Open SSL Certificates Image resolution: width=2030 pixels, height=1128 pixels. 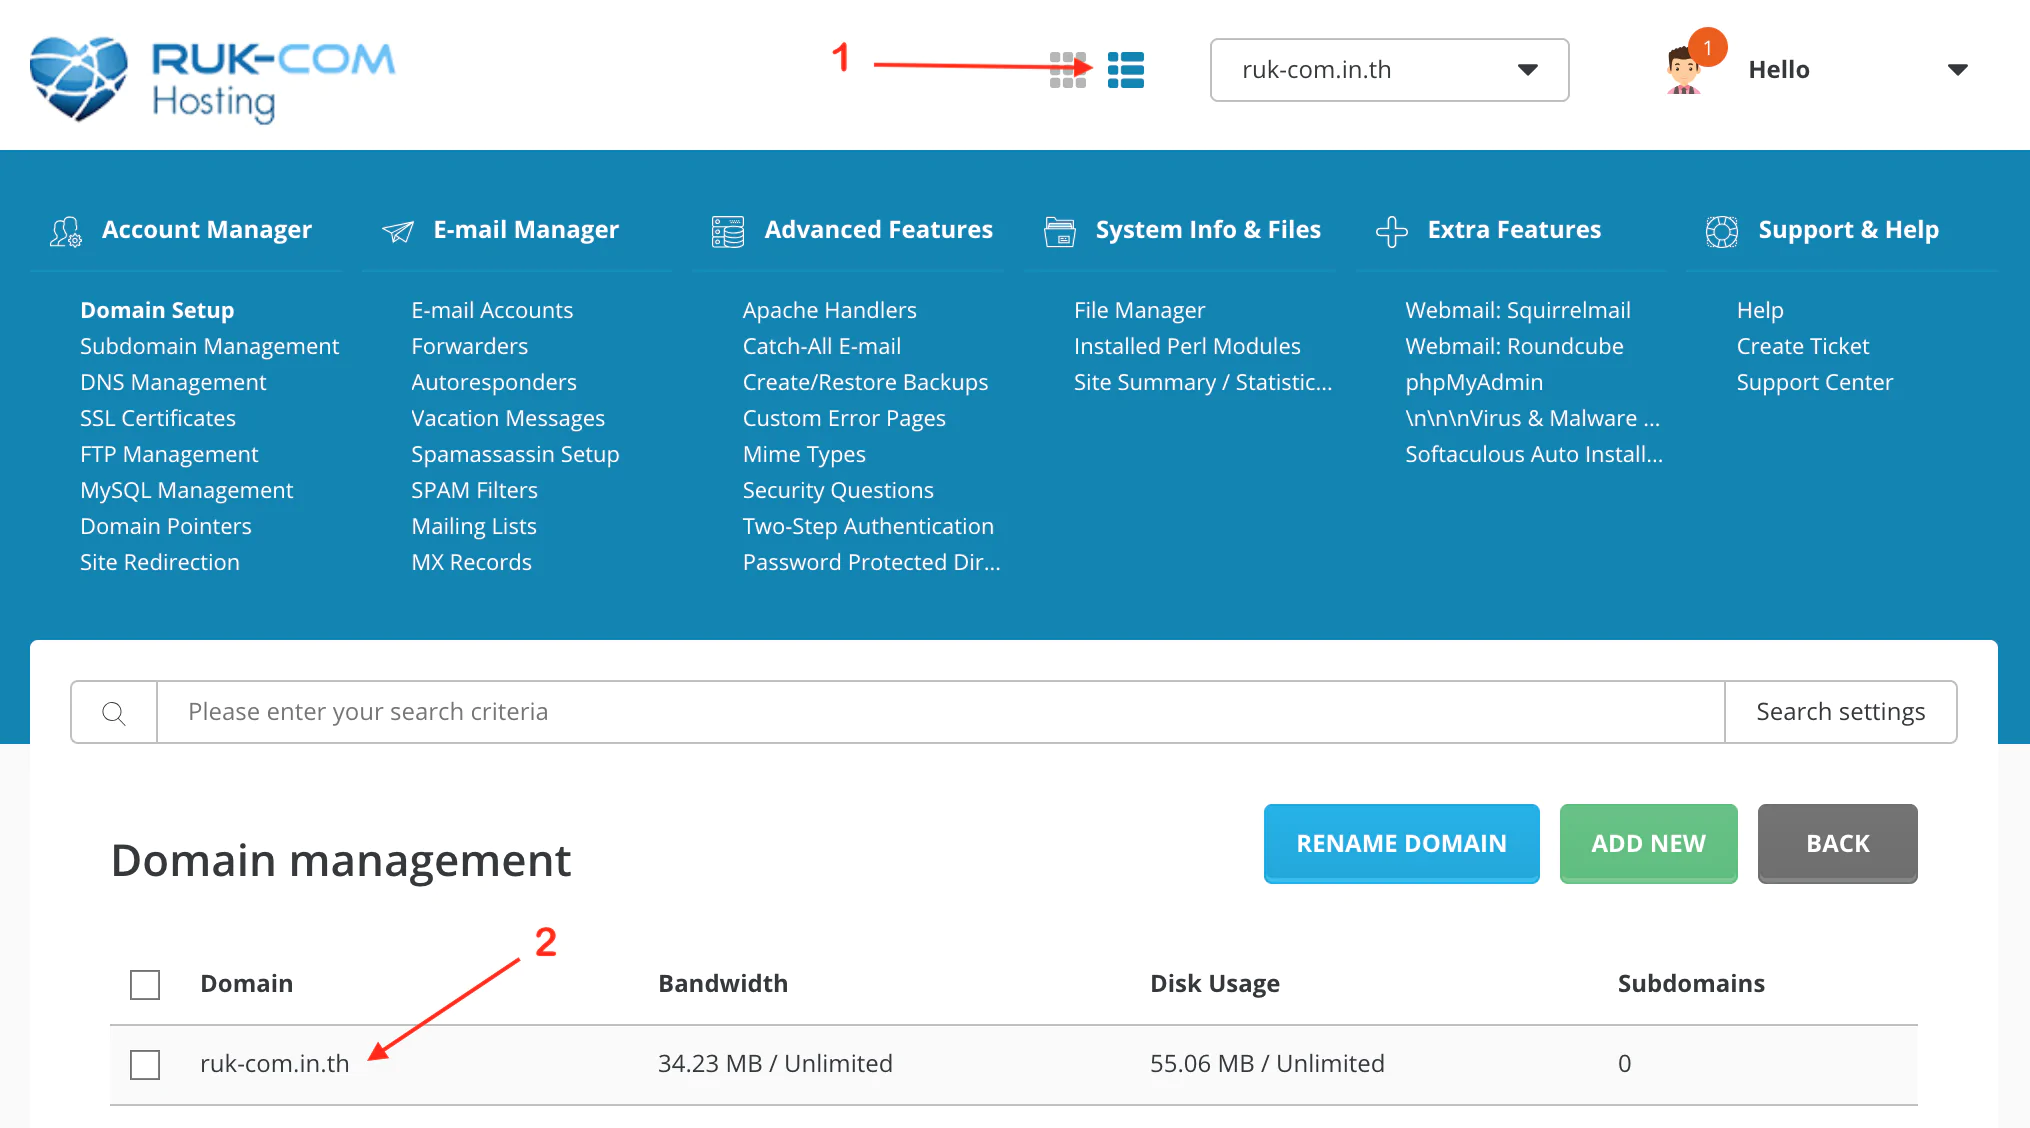158,418
